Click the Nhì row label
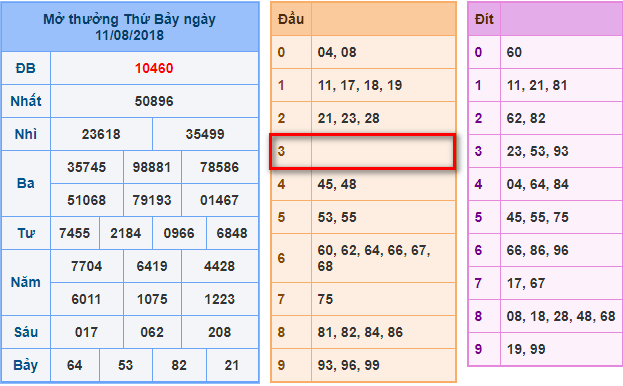623x386 pixels. coord(26,134)
